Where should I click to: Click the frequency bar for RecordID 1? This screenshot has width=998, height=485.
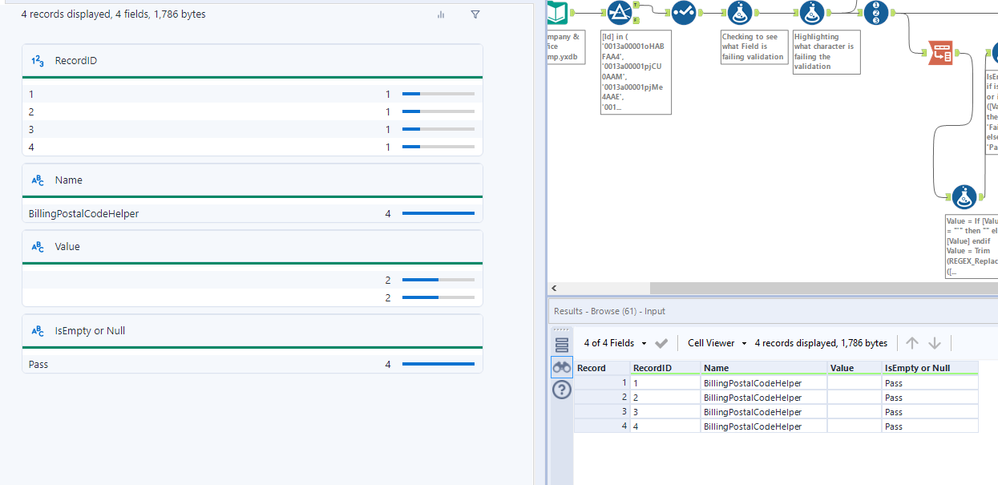point(438,94)
